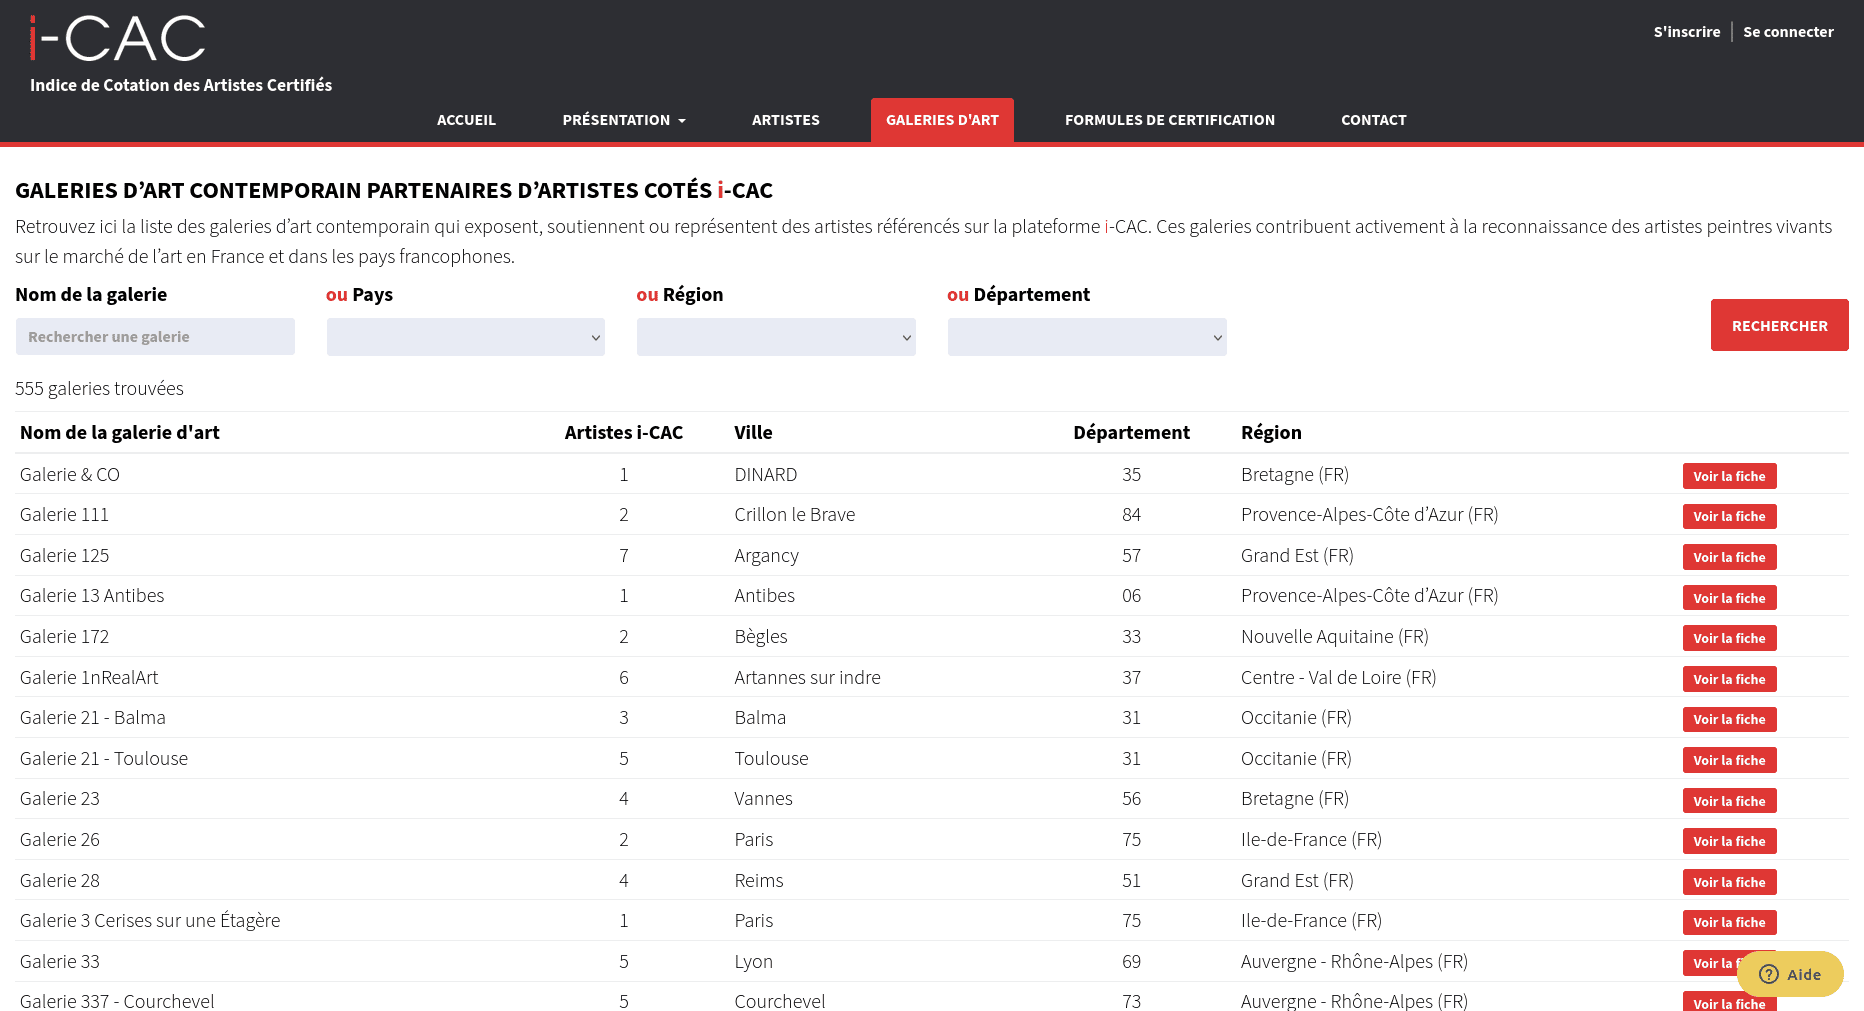
Task: Click the Centre - Val de Loire region
Action: point(1338,677)
